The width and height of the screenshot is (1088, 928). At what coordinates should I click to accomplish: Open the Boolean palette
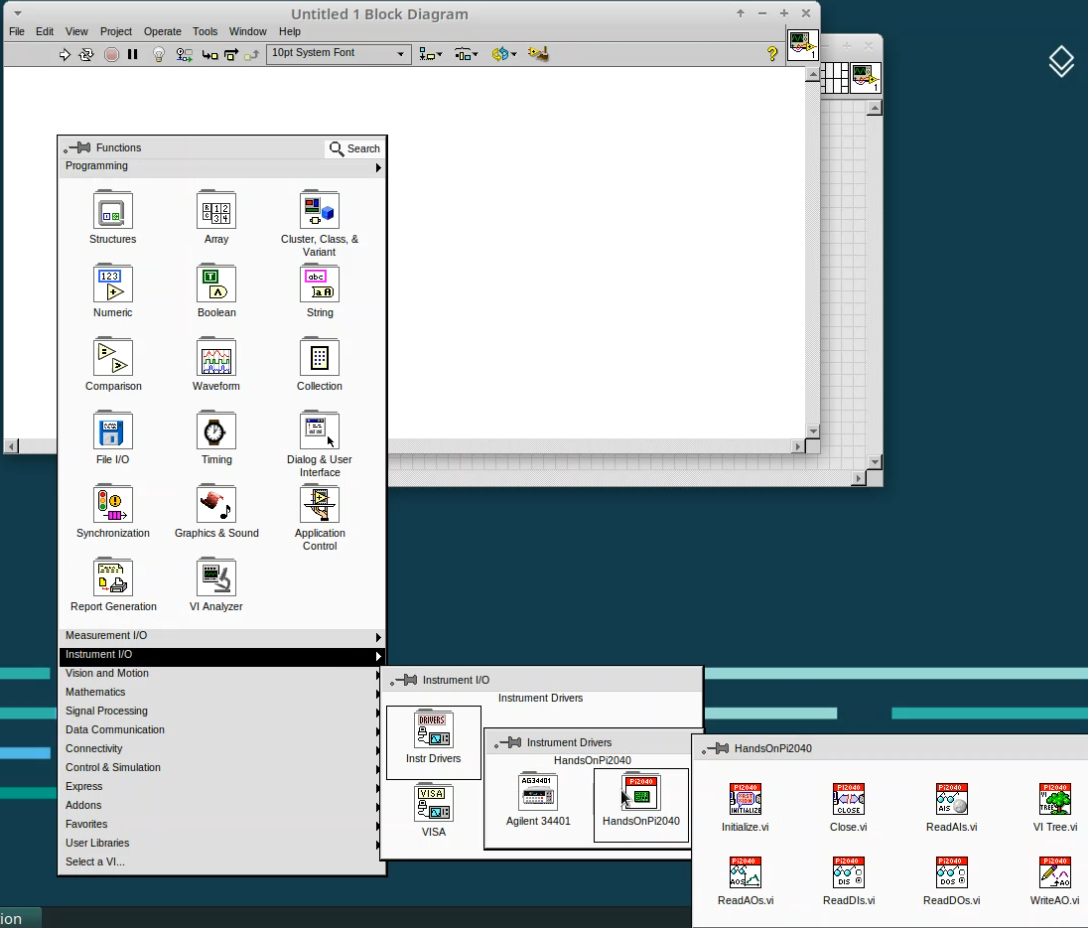[216, 284]
